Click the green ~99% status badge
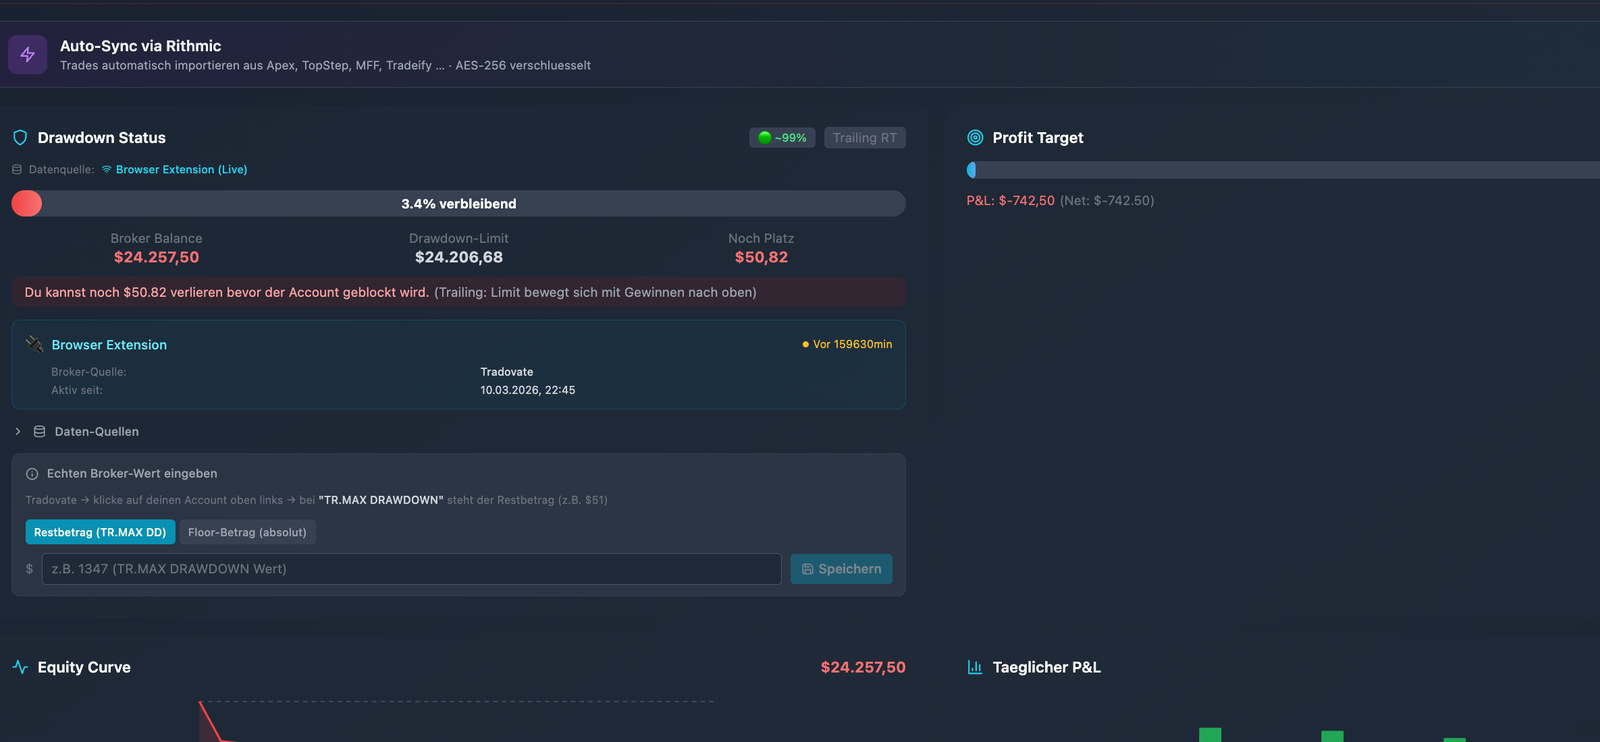1600x742 pixels. [x=782, y=138]
